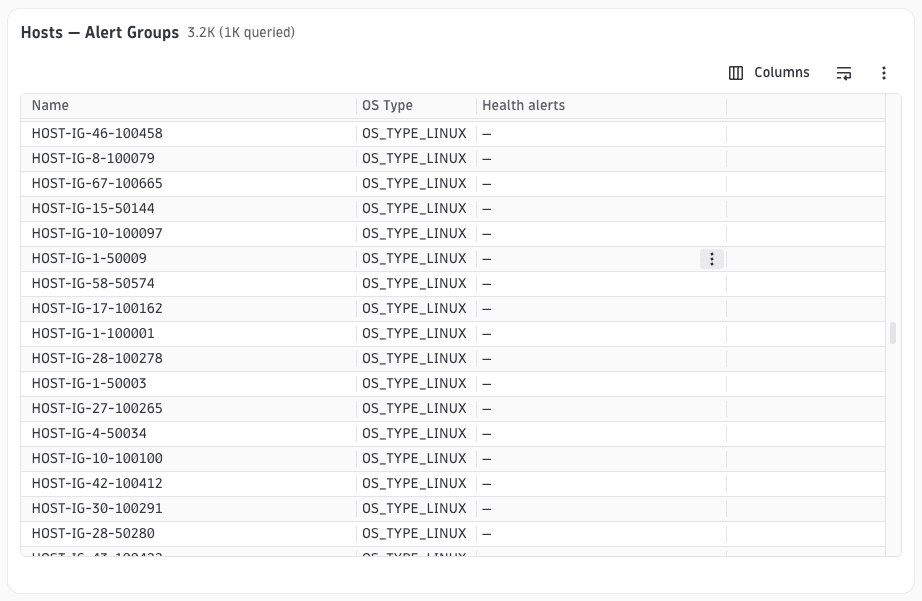The height and width of the screenshot is (601, 922).
Task: Click OS_TYPE_LINUX cell in HOST-IG-28-50280 row
Action: [x=414, y=533]
